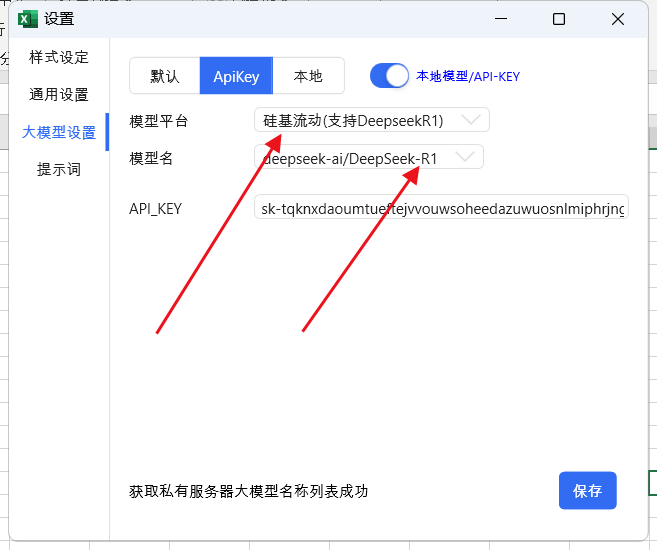Click the status message 获取私有服务器大模型名称列表成功

pyautogui.click(x=248, y=491)
